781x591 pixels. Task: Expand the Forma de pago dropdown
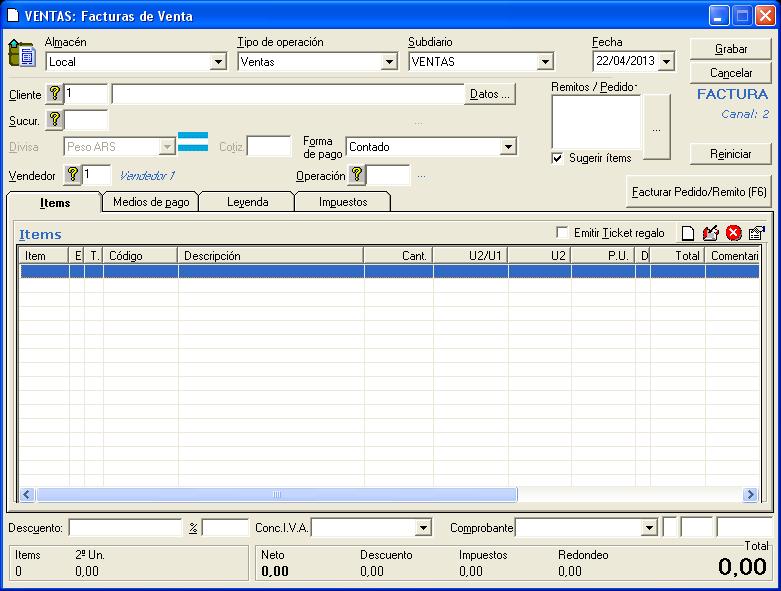pyautogui.click(x=508, y=147)
